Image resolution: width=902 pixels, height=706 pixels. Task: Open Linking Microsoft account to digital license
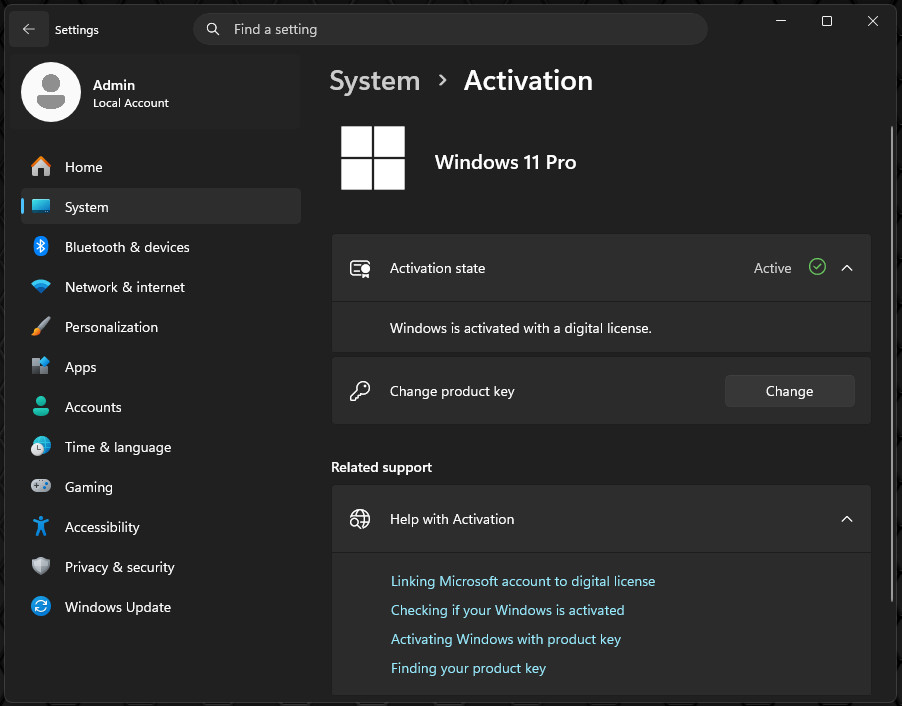tap(523, 581)
